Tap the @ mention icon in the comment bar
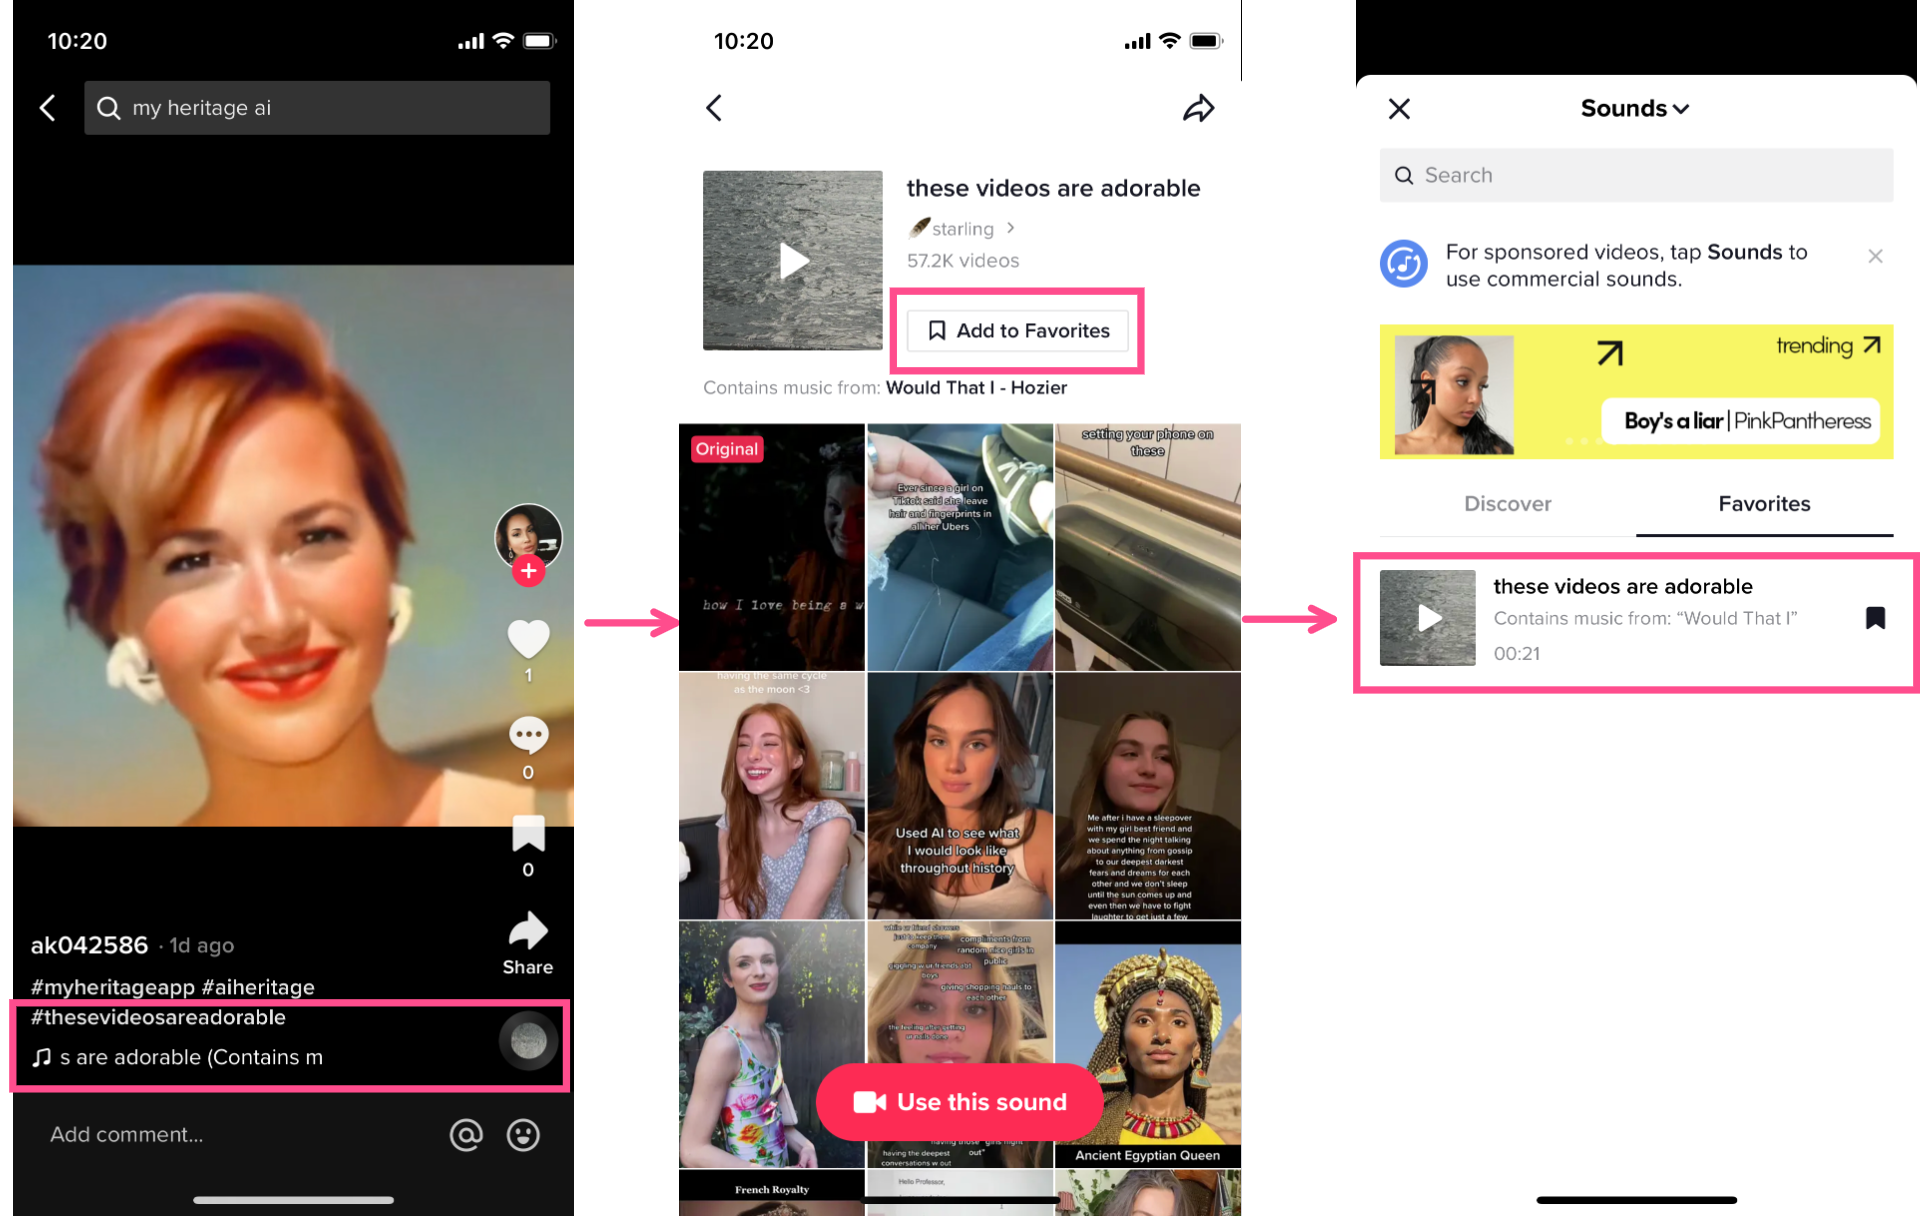Image resolution: width=1920 pixels, height=1216 pixels. 466,1134
